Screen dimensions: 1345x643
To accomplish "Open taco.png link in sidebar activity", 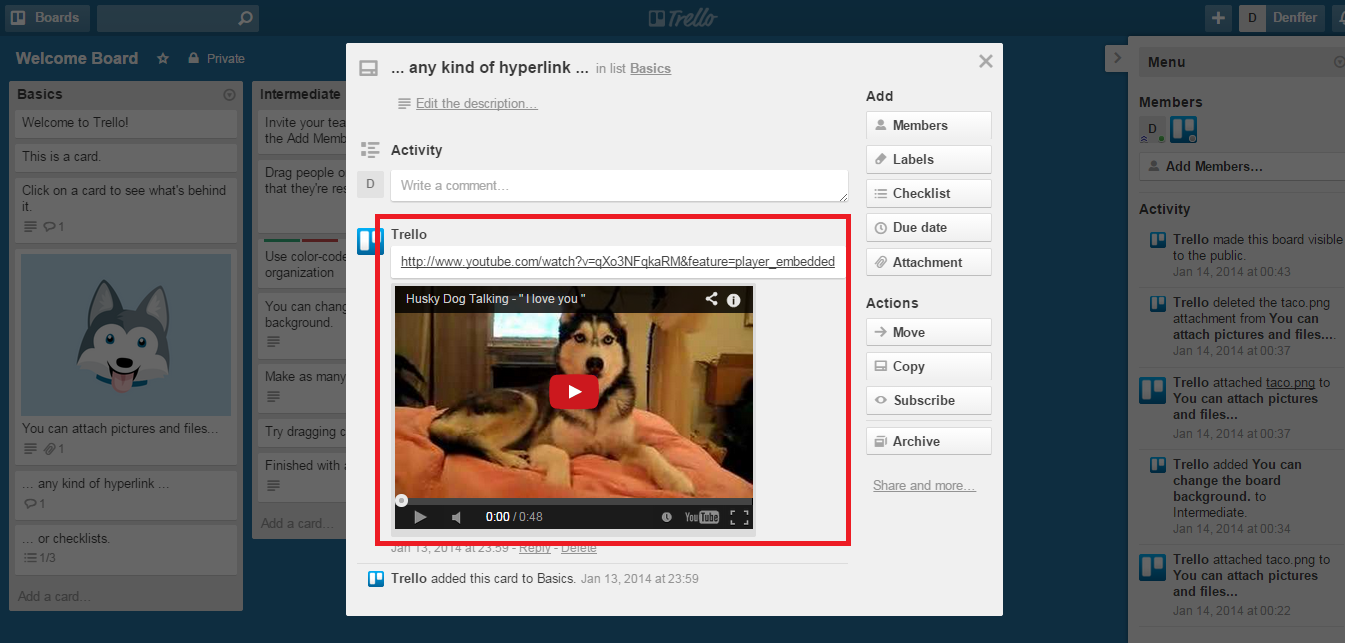I will point(1290,383).
